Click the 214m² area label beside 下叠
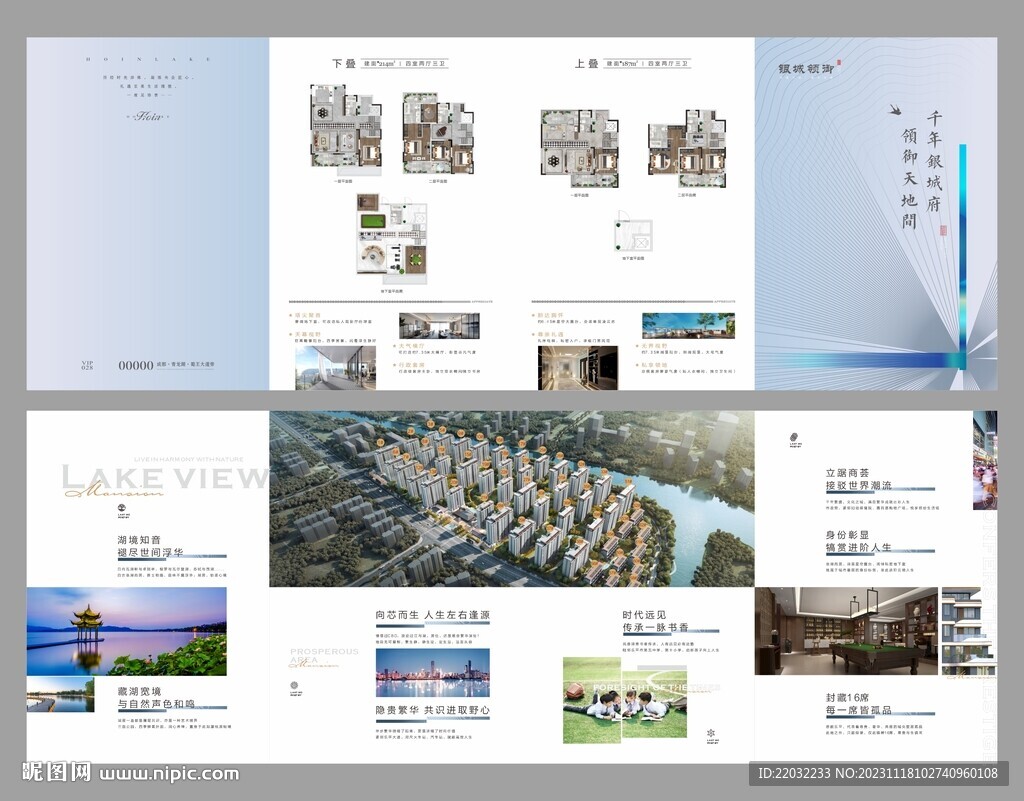Image resolution: width=1024 pixels, height=801 pixels. coord(379,63)
